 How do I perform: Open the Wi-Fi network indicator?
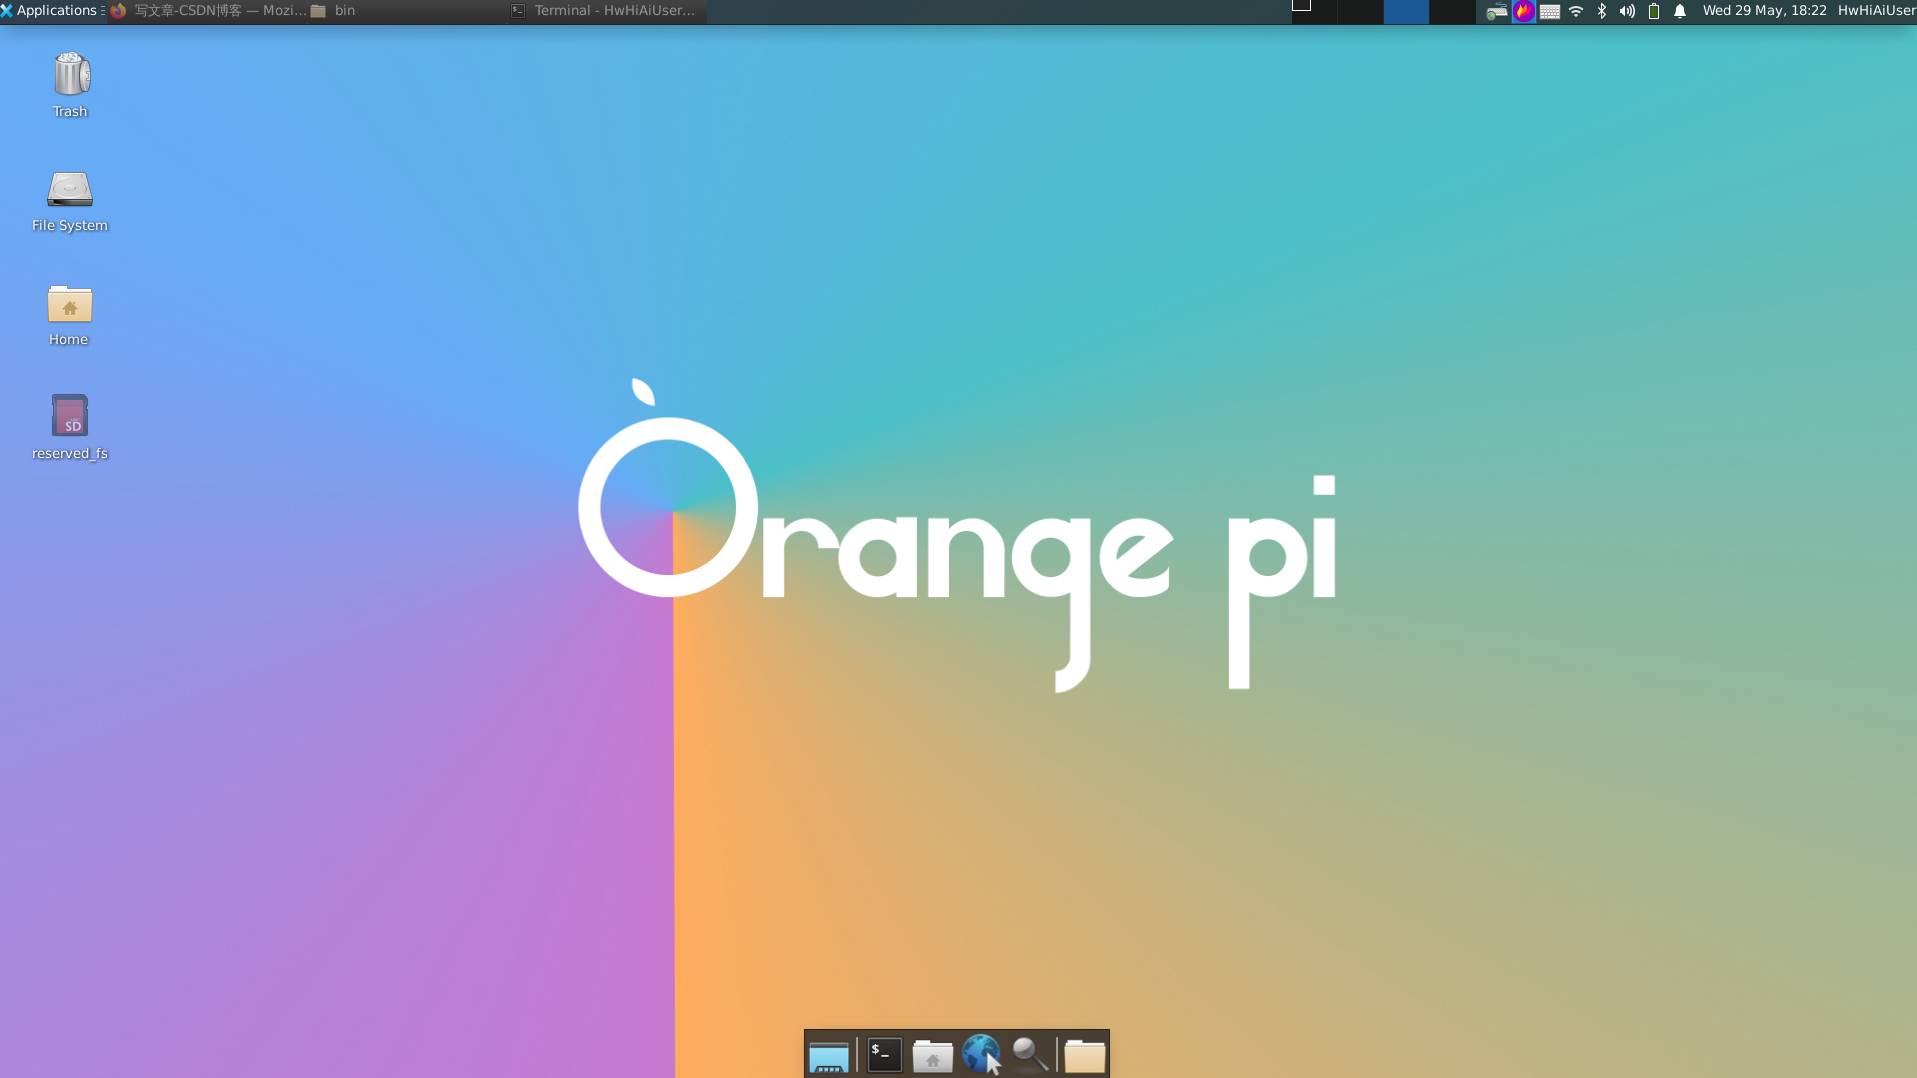coord(1576,12)
